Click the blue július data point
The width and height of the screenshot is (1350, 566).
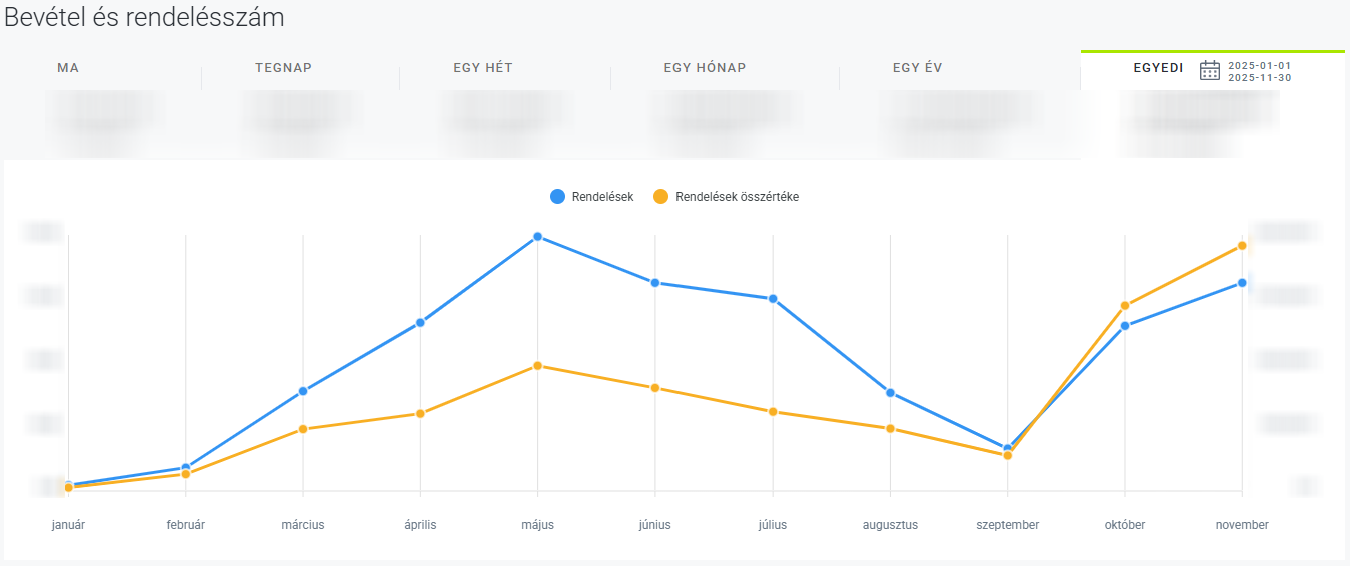(773, 299)
